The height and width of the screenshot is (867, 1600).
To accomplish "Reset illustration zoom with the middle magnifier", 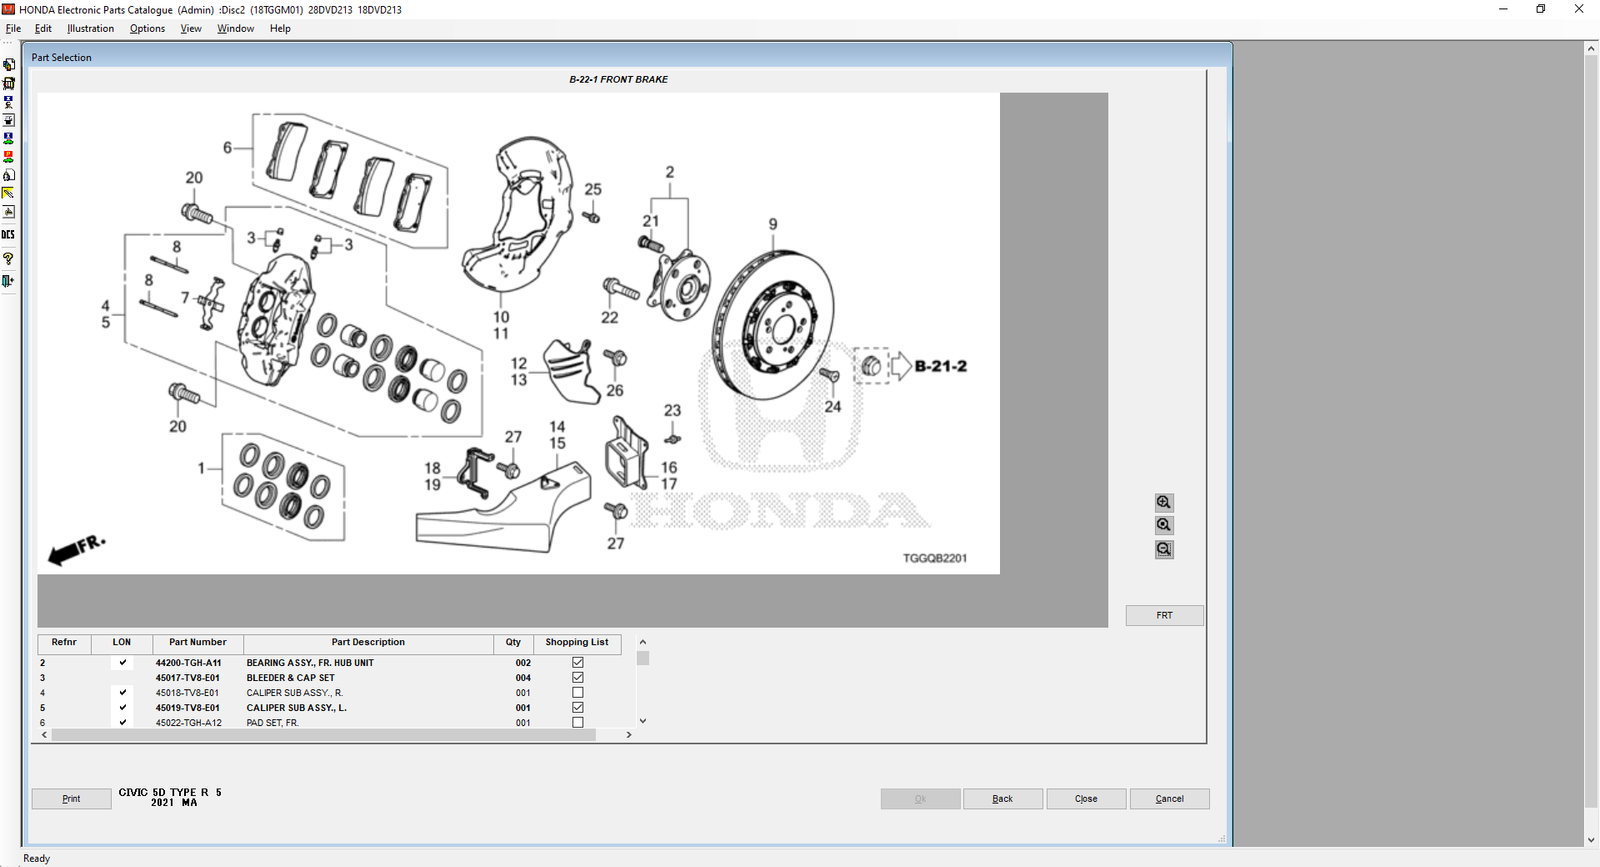I will 1164,525.
